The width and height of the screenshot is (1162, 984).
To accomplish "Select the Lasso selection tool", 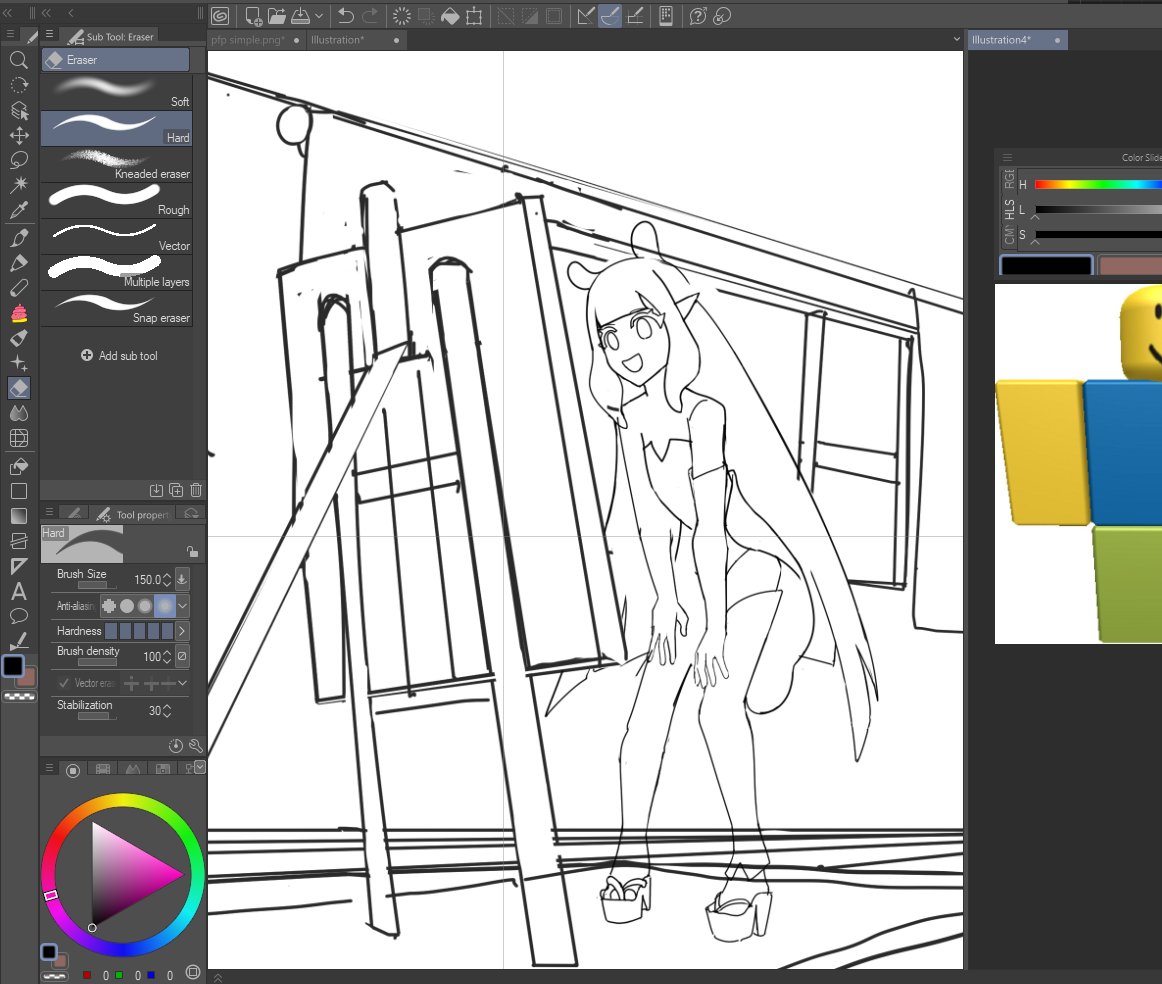I will coord(19,160).
